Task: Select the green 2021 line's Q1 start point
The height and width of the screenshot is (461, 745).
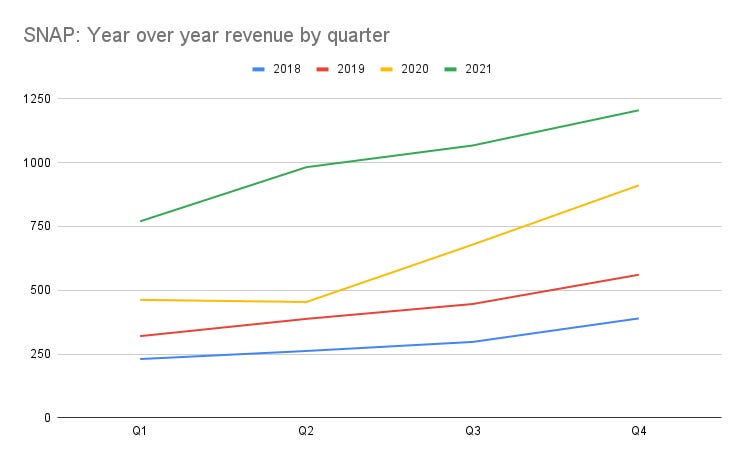Action: coord(141,221)
